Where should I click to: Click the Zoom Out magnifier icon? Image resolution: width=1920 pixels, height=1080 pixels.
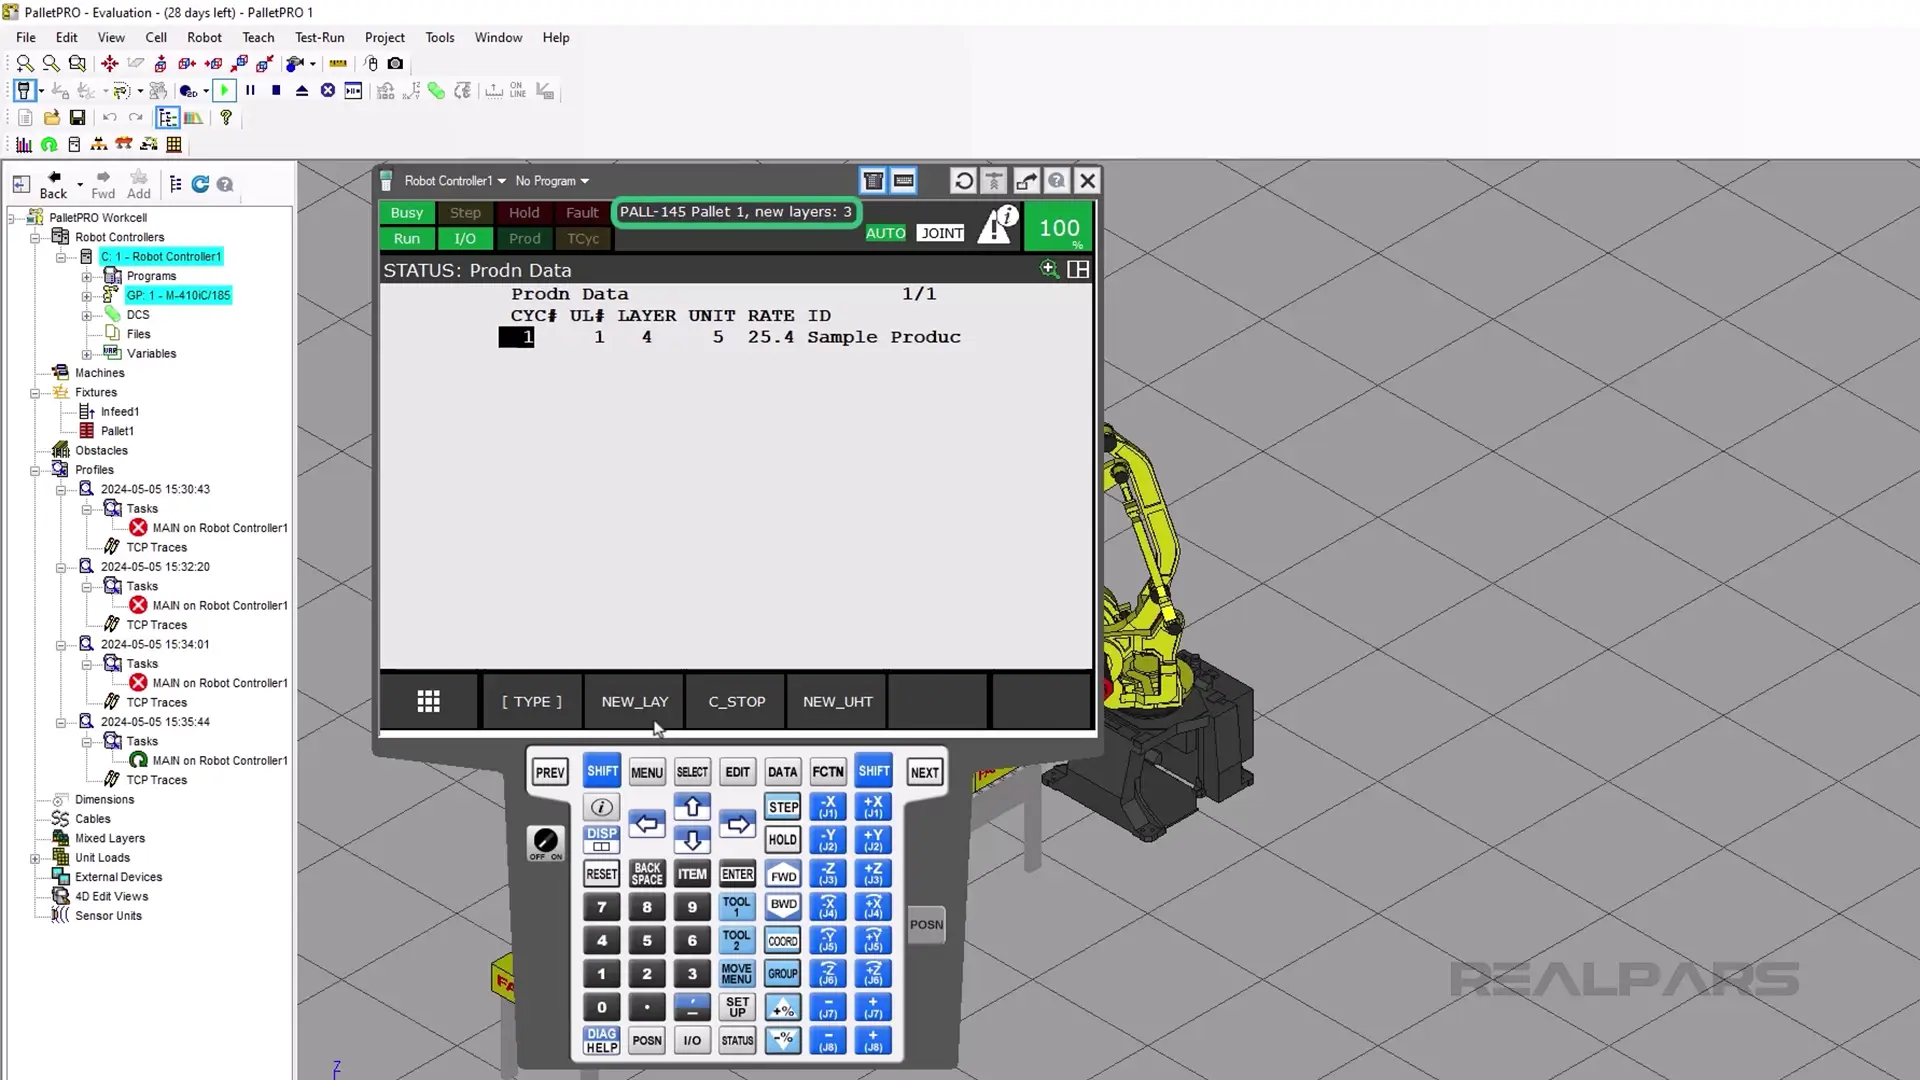click(x=51, y=63)
